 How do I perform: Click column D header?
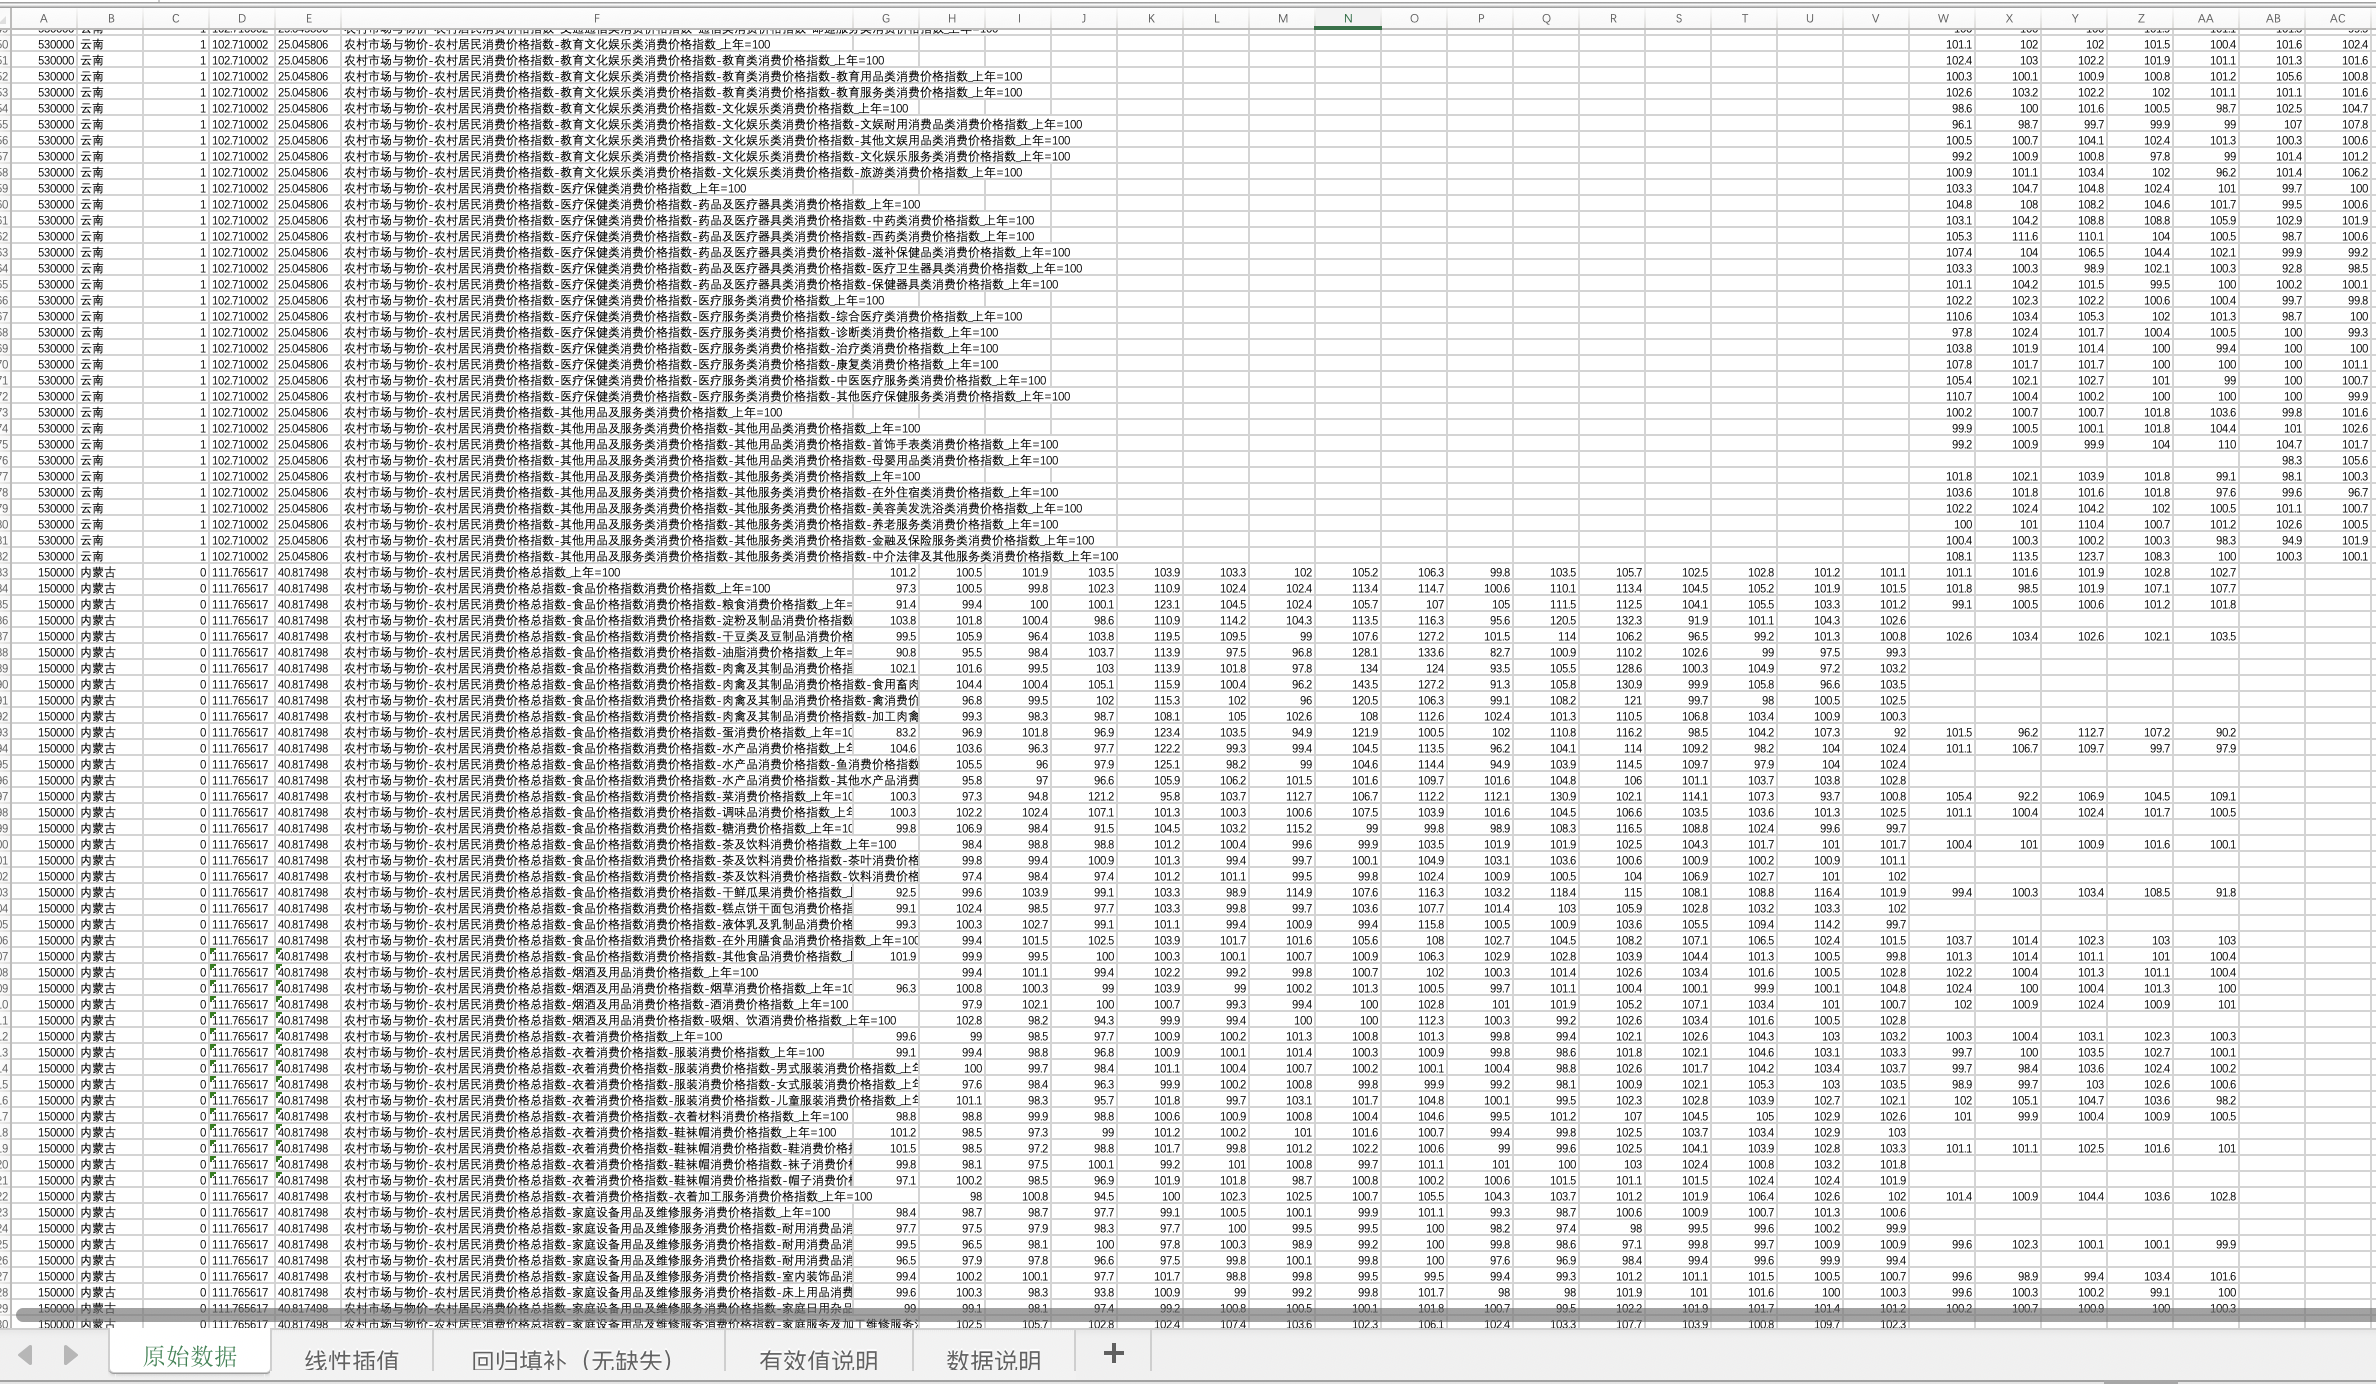click(x=241, y=18)
